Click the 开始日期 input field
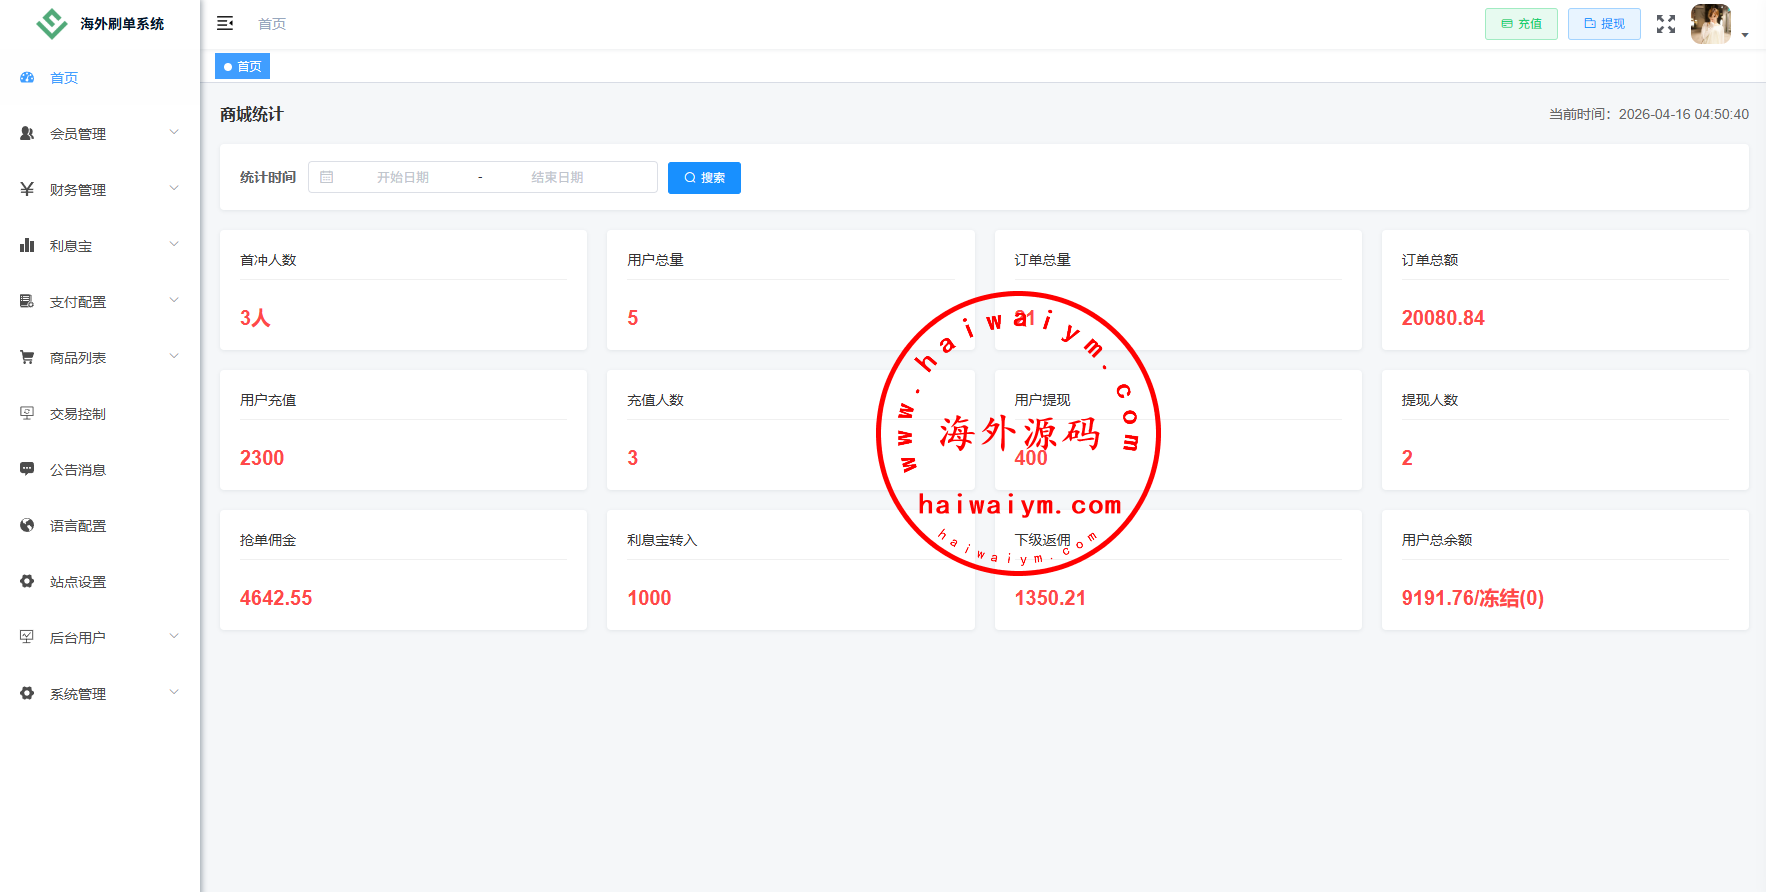 403,177
